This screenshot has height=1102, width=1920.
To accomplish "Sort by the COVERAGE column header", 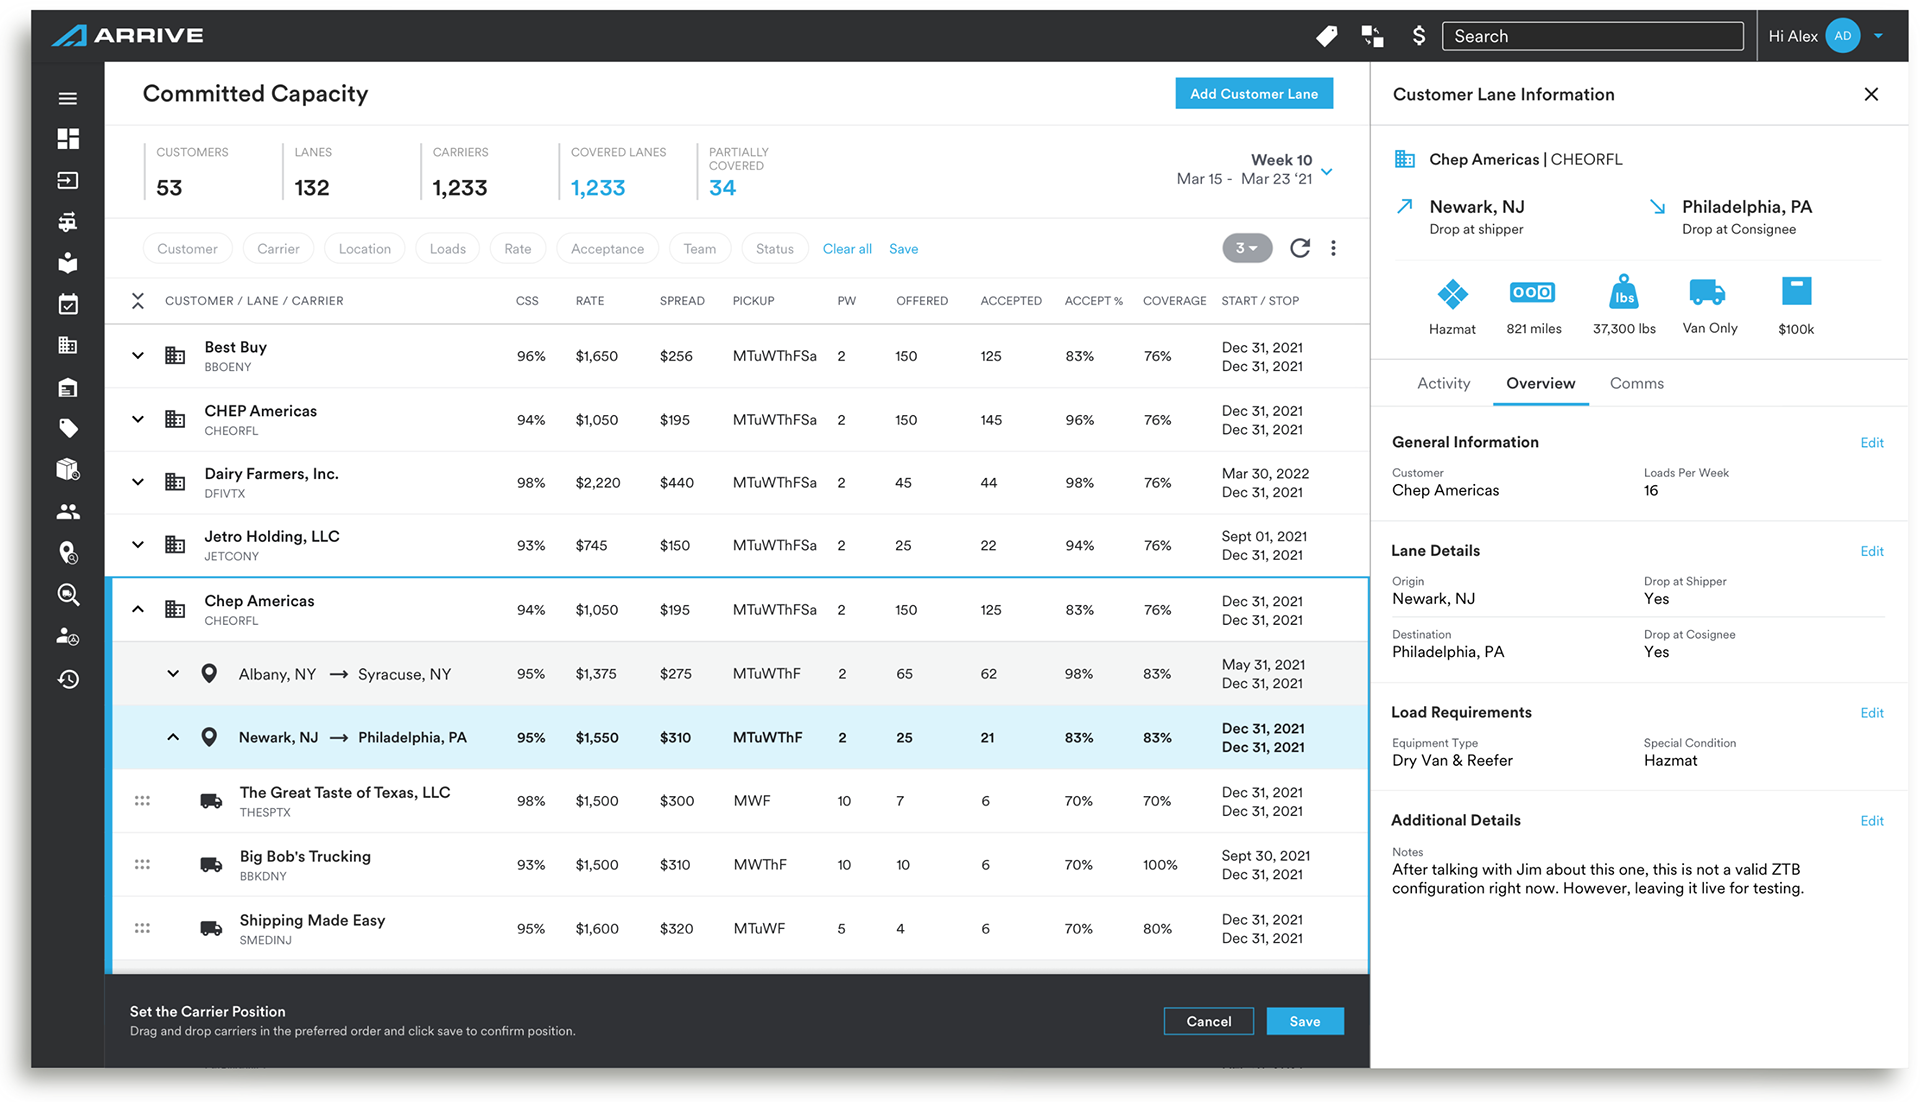I will pos(1174,301).
